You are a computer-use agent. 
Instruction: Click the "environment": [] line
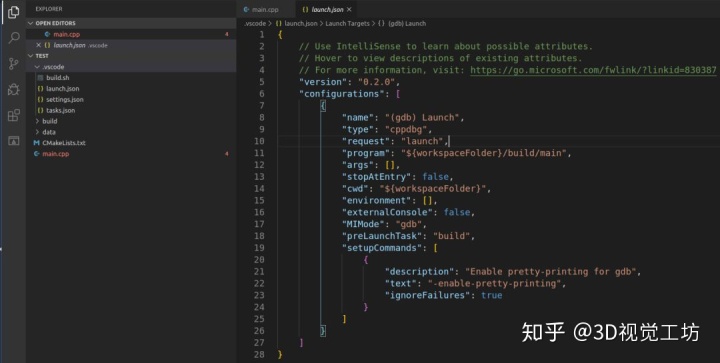[x=389, y=201]
